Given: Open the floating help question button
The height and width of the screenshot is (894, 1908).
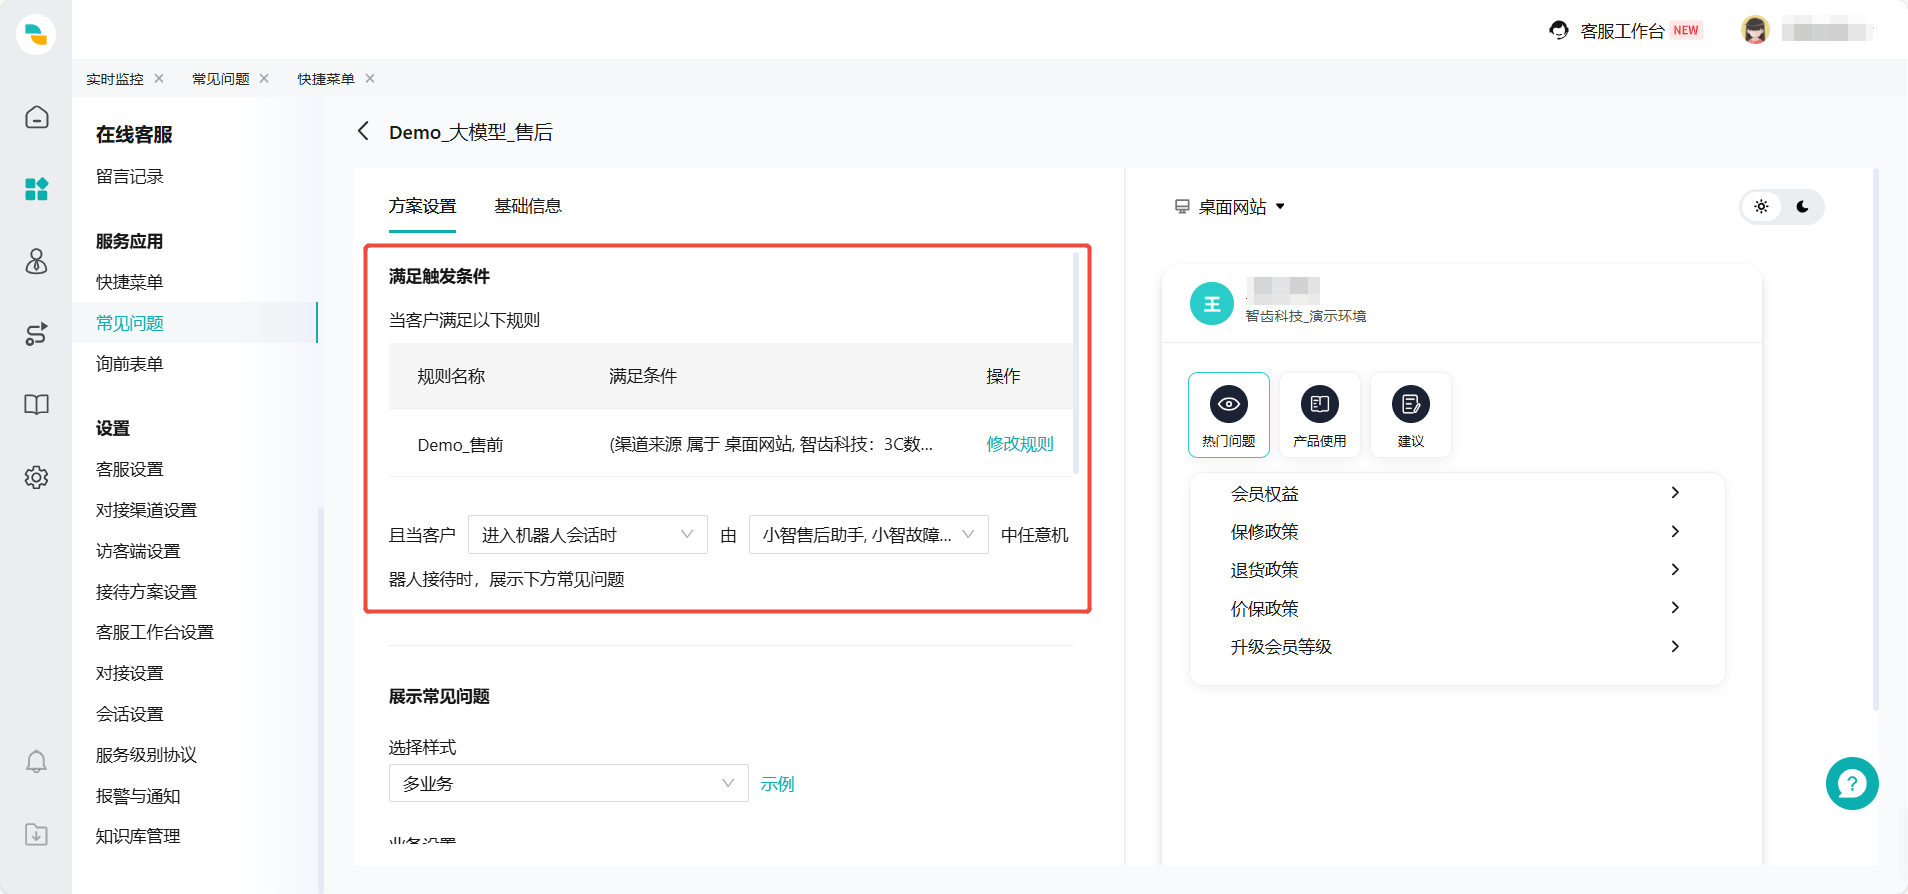Looking at the screenshot, I should (x=1852, y=783).
